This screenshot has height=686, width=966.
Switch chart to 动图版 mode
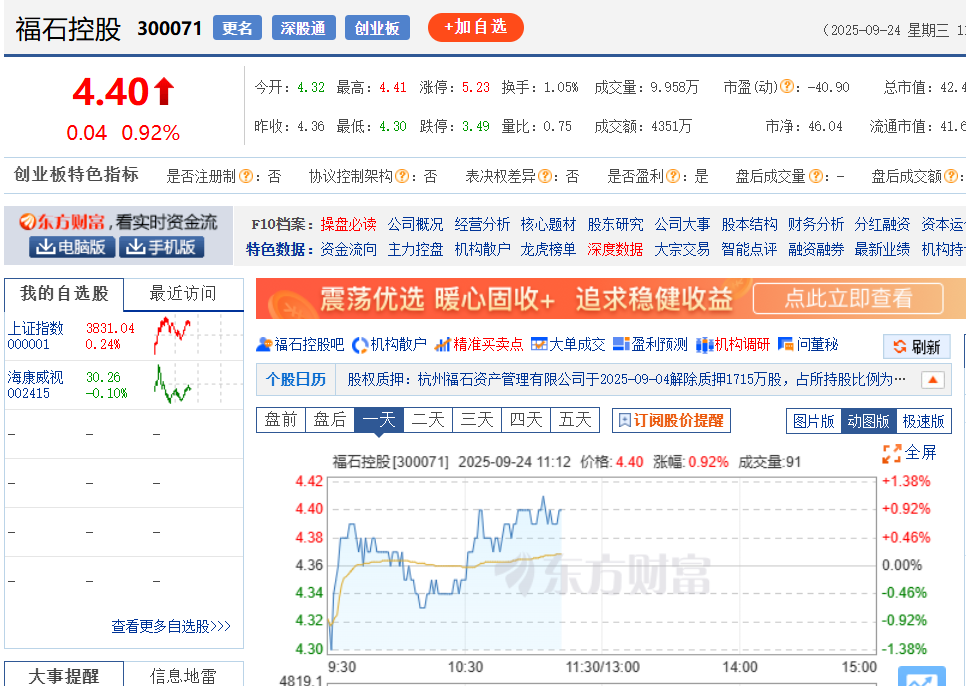[x=869, y=421]
